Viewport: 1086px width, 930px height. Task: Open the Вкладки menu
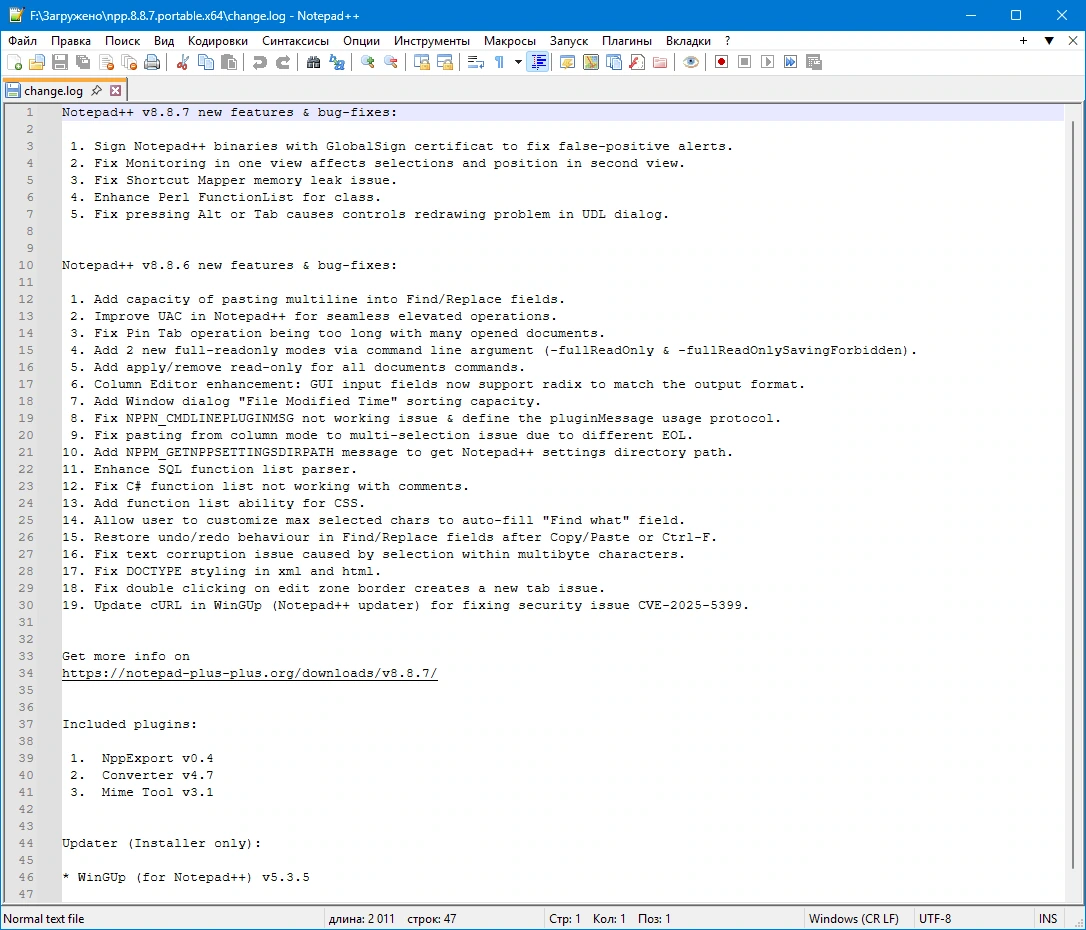click(x=688, y=41)
